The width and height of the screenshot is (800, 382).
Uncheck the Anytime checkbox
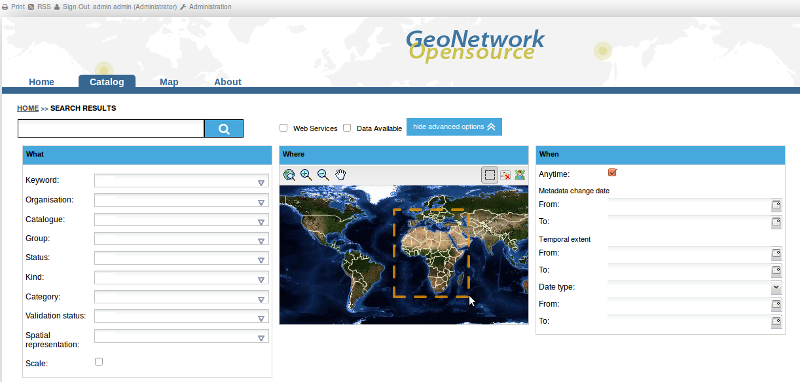[612, 172]
